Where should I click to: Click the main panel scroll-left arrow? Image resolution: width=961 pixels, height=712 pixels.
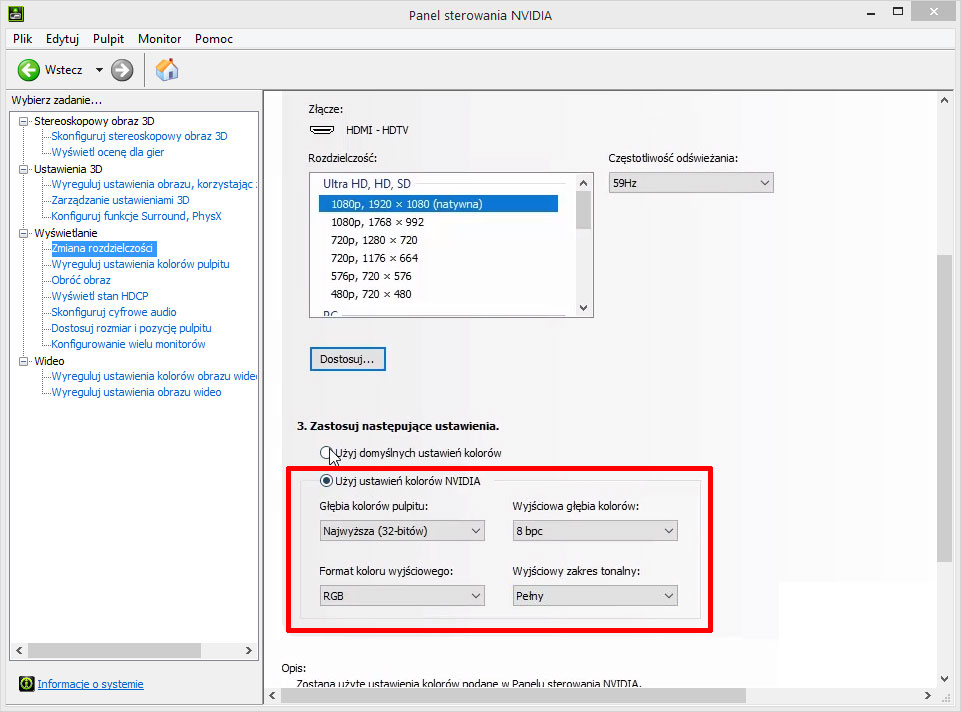tap(273, 695)
